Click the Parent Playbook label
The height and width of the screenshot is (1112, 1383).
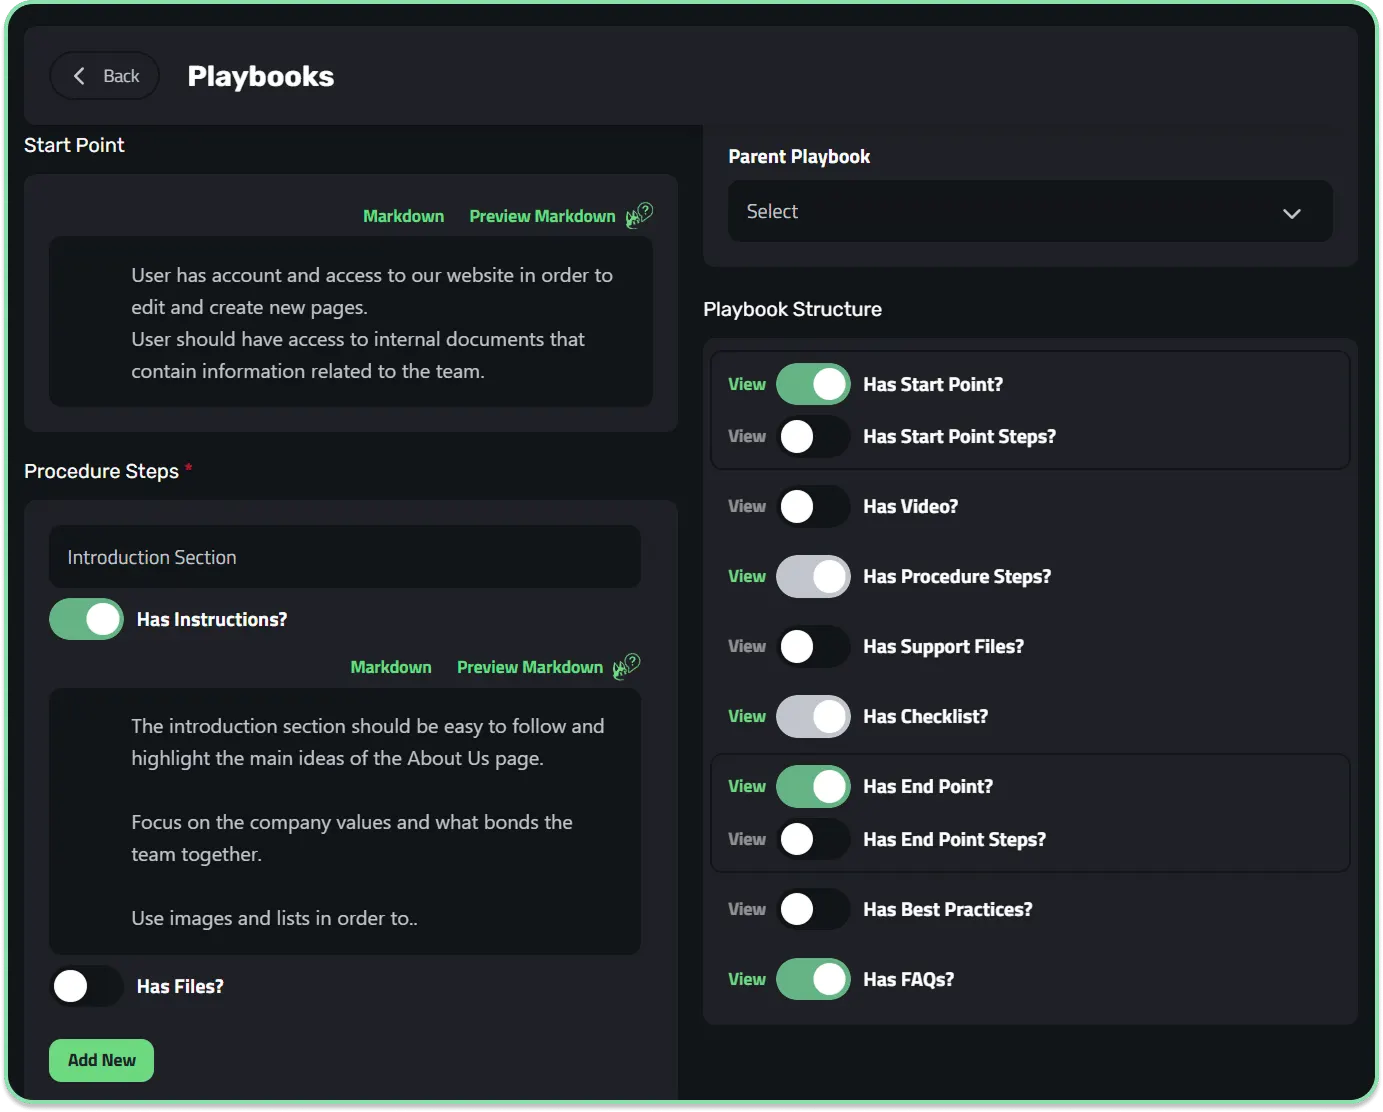(799, 157)
